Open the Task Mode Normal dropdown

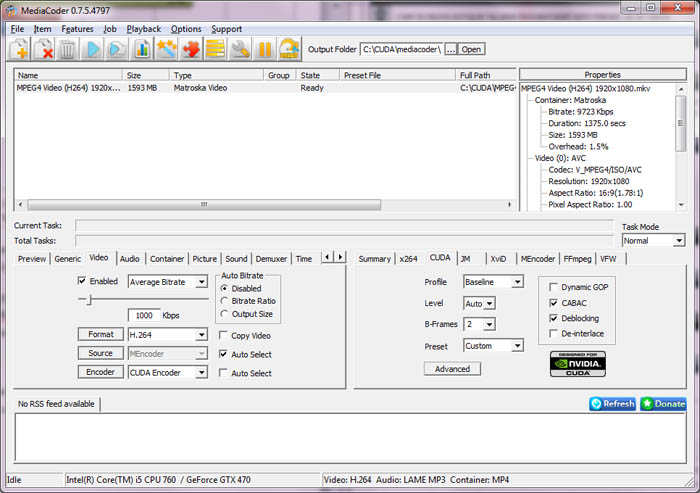coord(679,241)
